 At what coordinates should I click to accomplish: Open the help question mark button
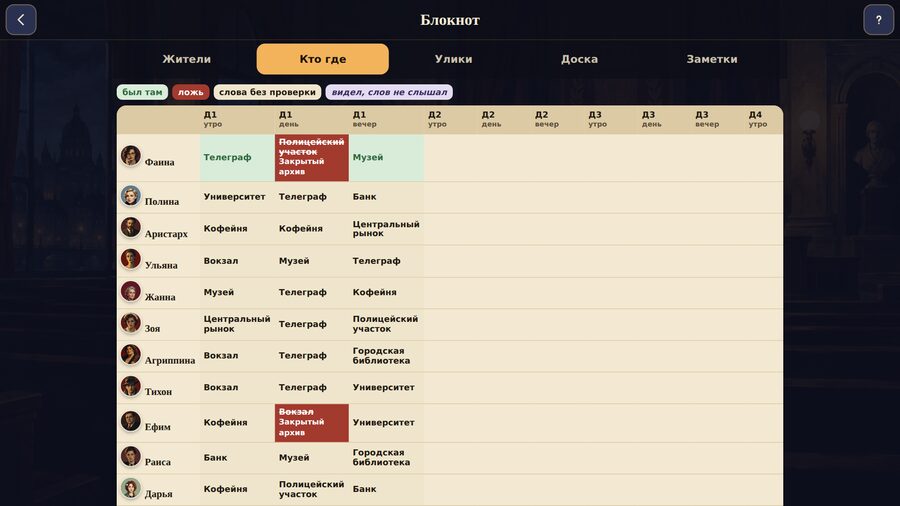click(x=878, y=20)
